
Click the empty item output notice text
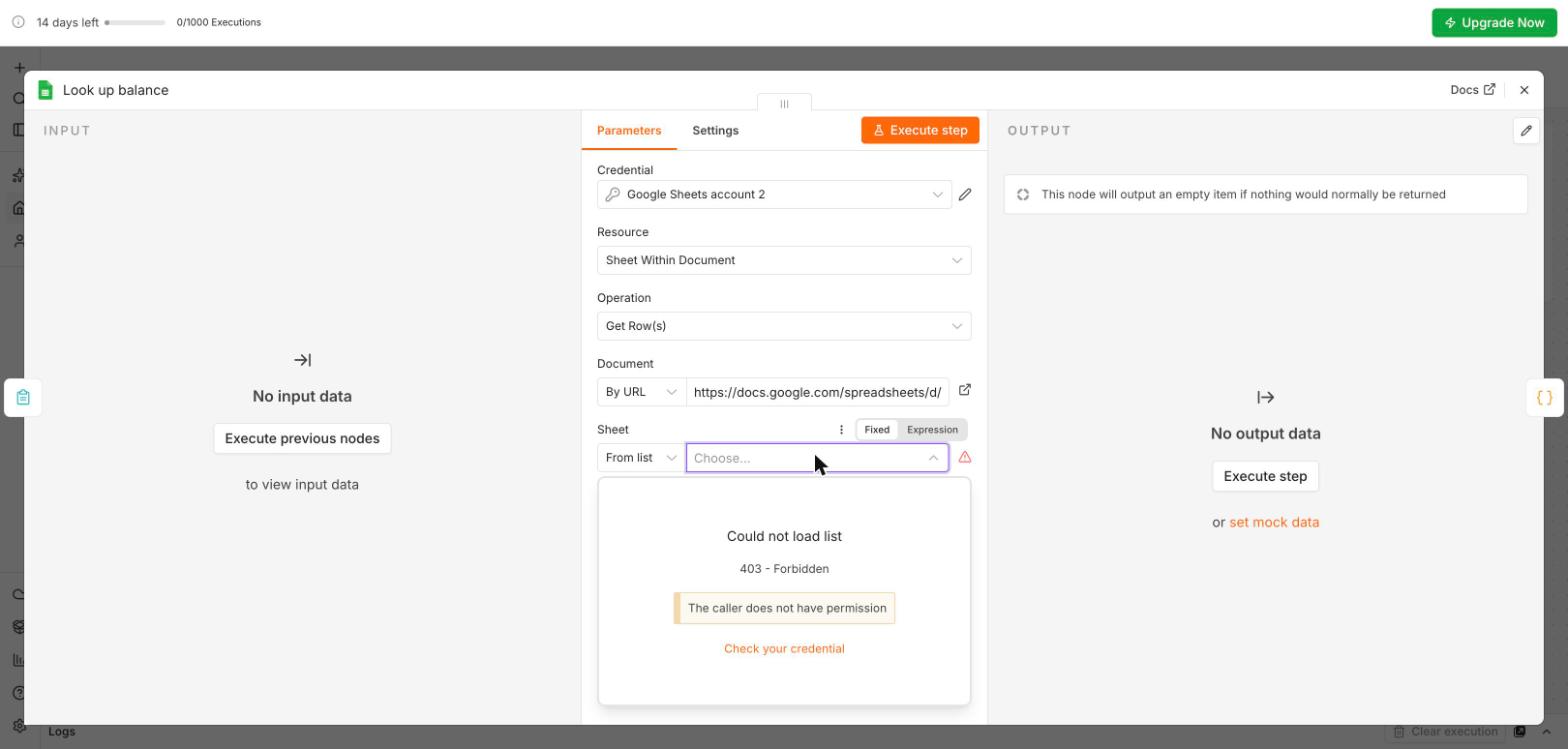click(1243, 194)
